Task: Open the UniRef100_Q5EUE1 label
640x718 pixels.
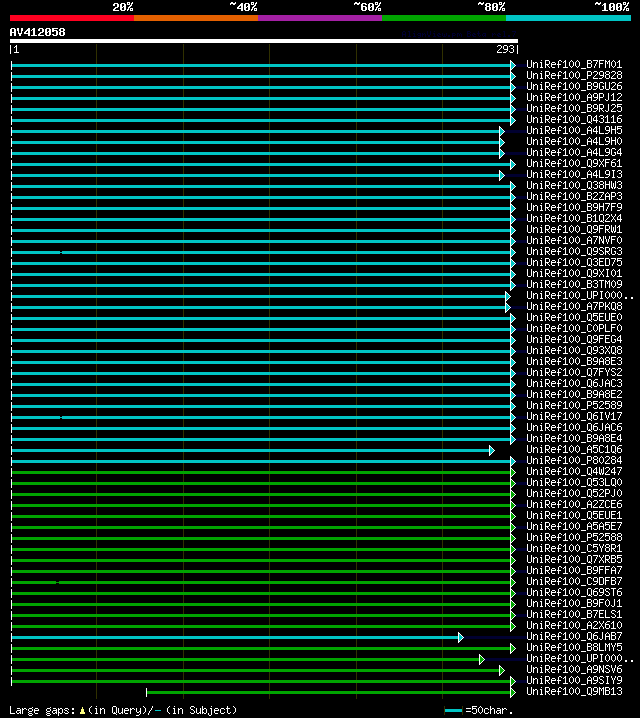Action: (x=574, y=515)
